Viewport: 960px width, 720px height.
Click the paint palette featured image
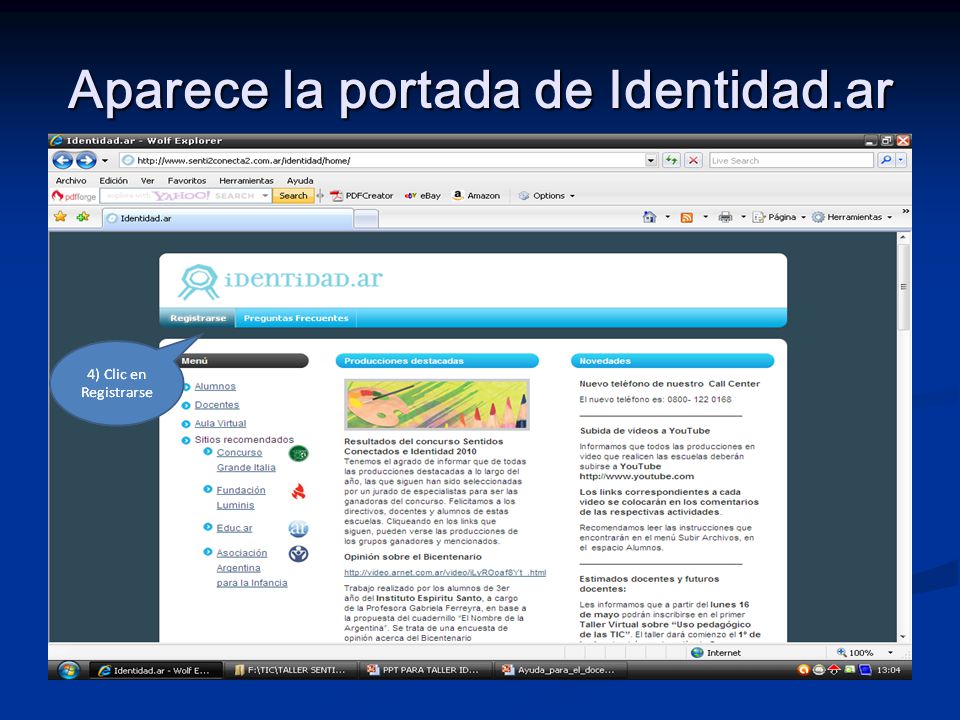[x=437, y=404]
